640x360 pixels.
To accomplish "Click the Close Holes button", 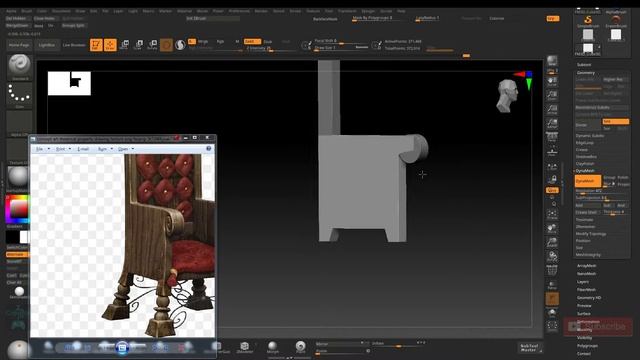I will click(45, 18).
